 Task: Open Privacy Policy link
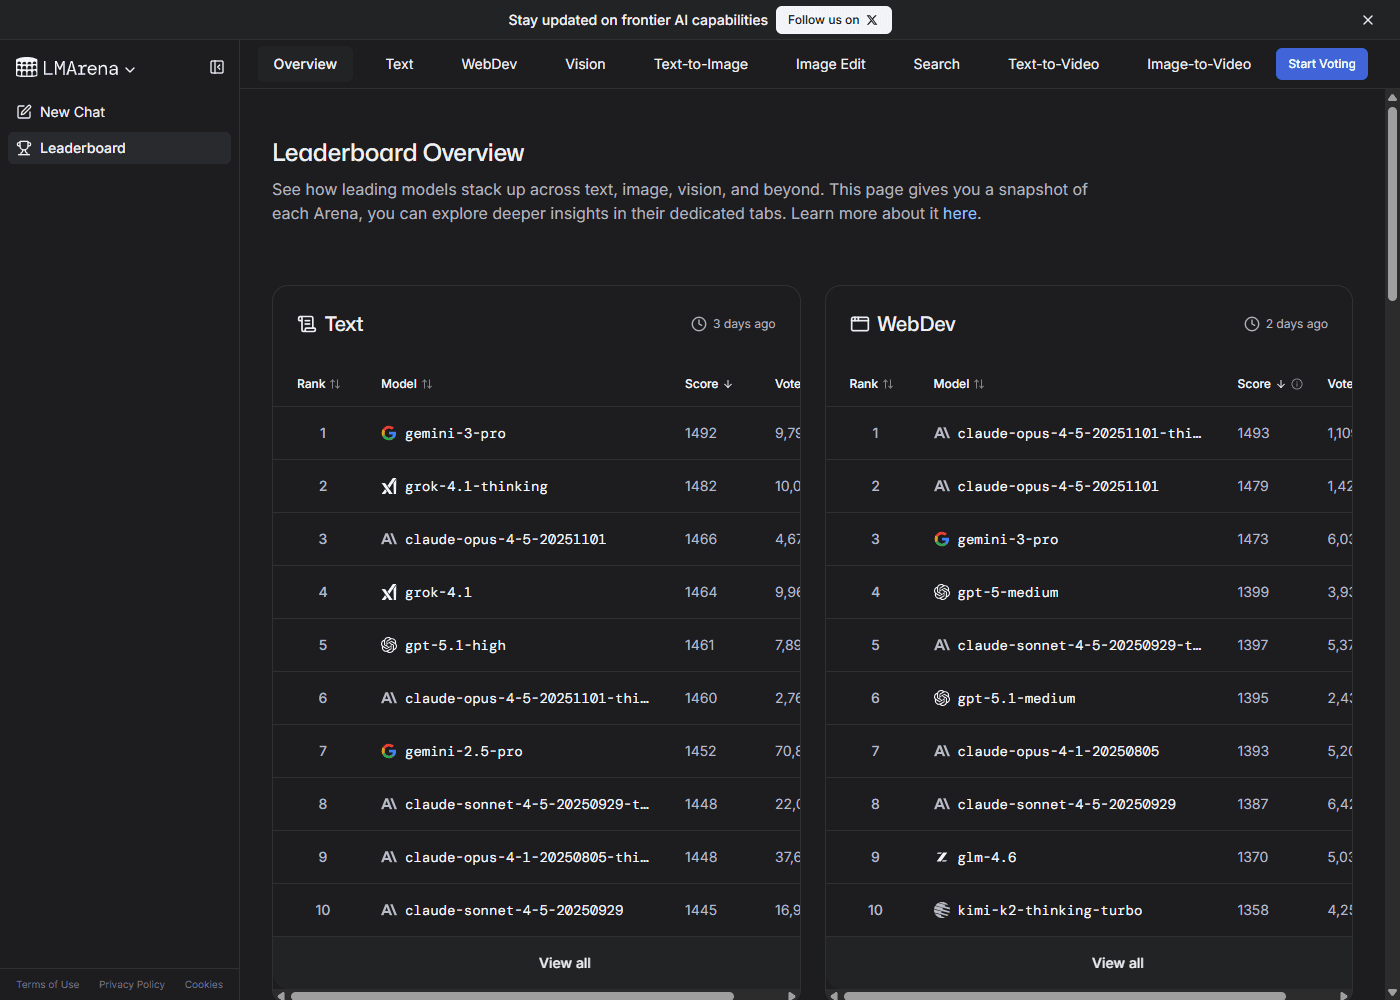(x=132, y=985)
